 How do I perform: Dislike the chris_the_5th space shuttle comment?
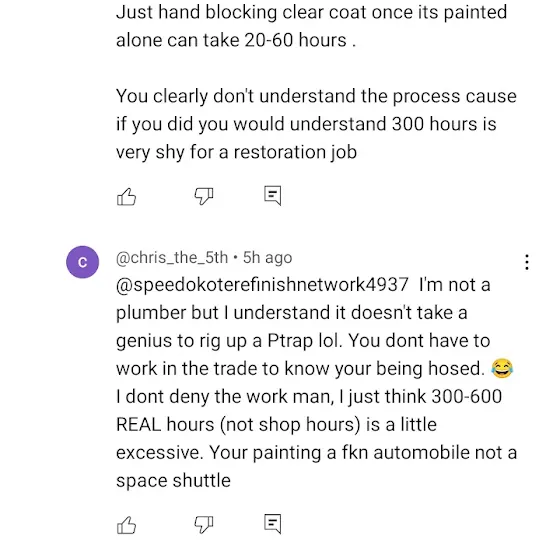[204, 525]
